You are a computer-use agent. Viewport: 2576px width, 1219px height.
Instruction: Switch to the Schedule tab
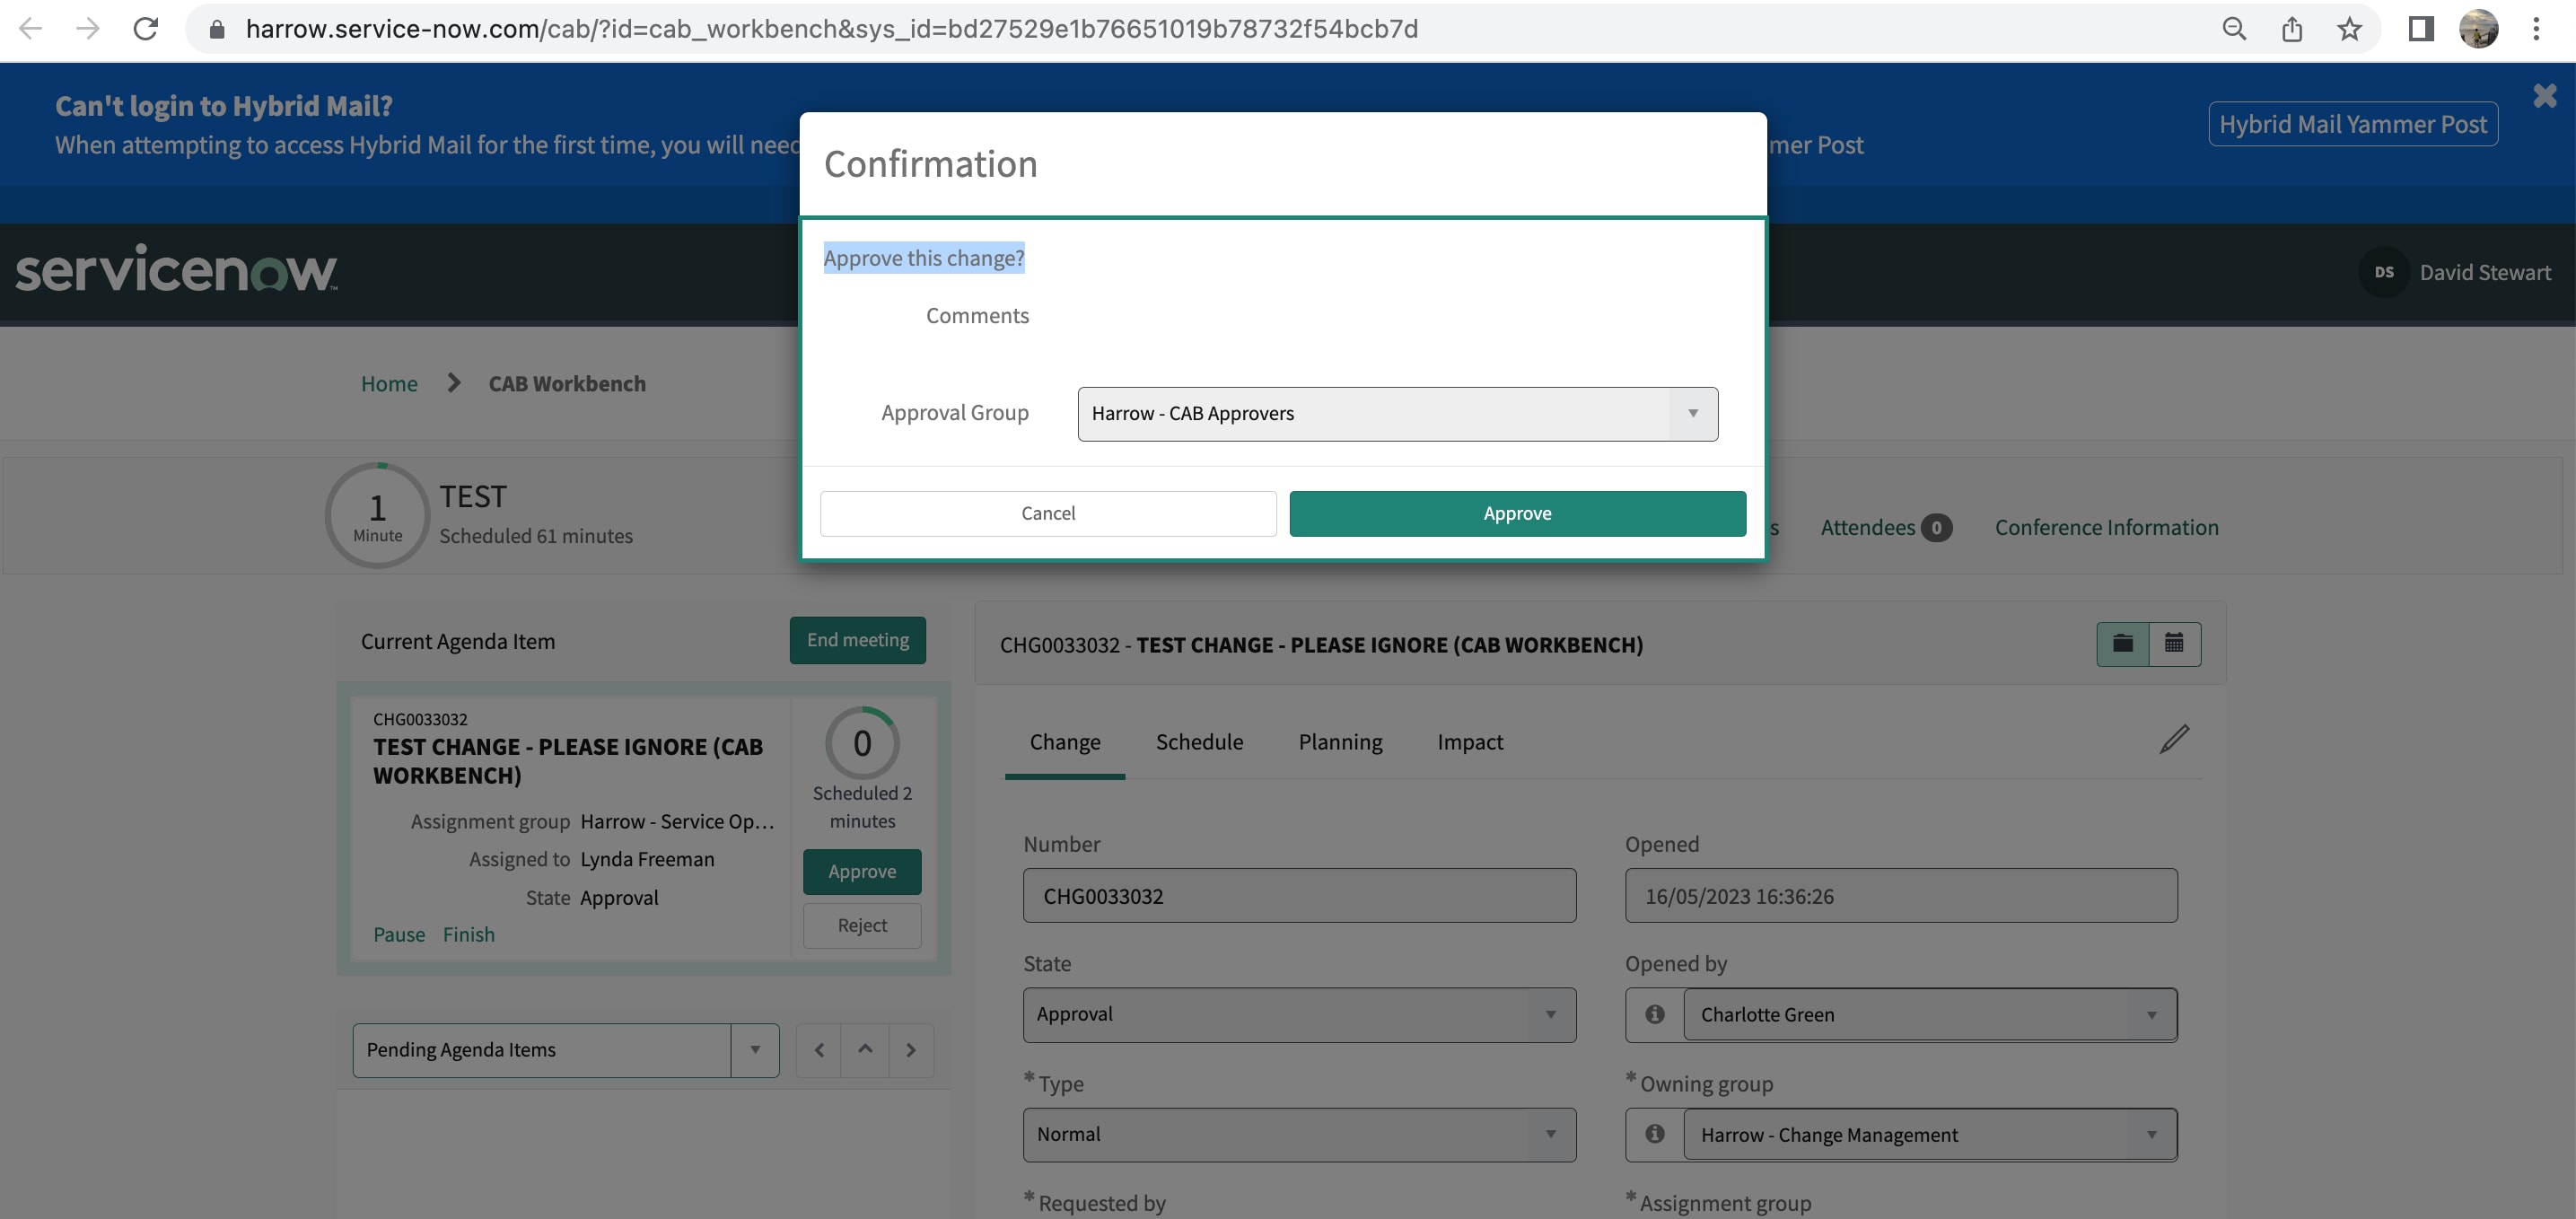point(1198,741)
